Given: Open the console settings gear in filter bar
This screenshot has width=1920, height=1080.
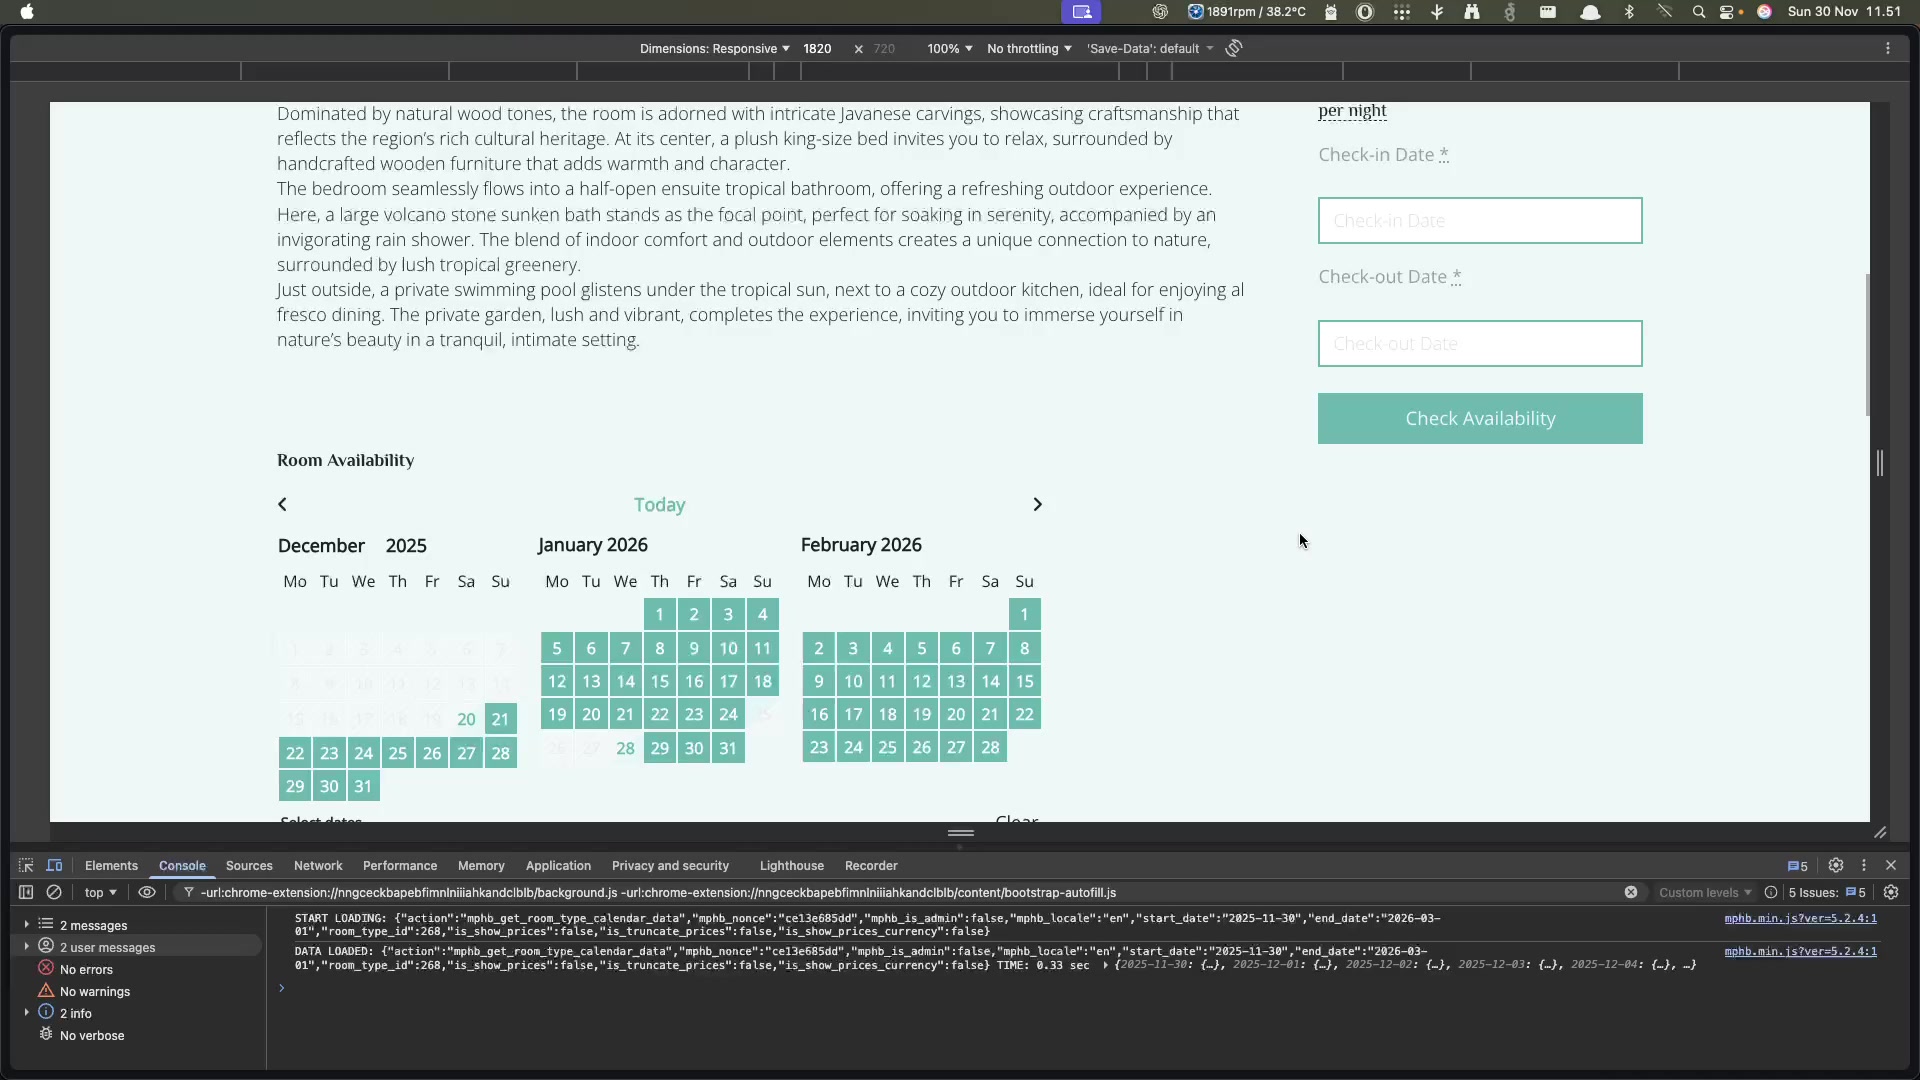Looking at the screenshot, I should (1891, 893).
